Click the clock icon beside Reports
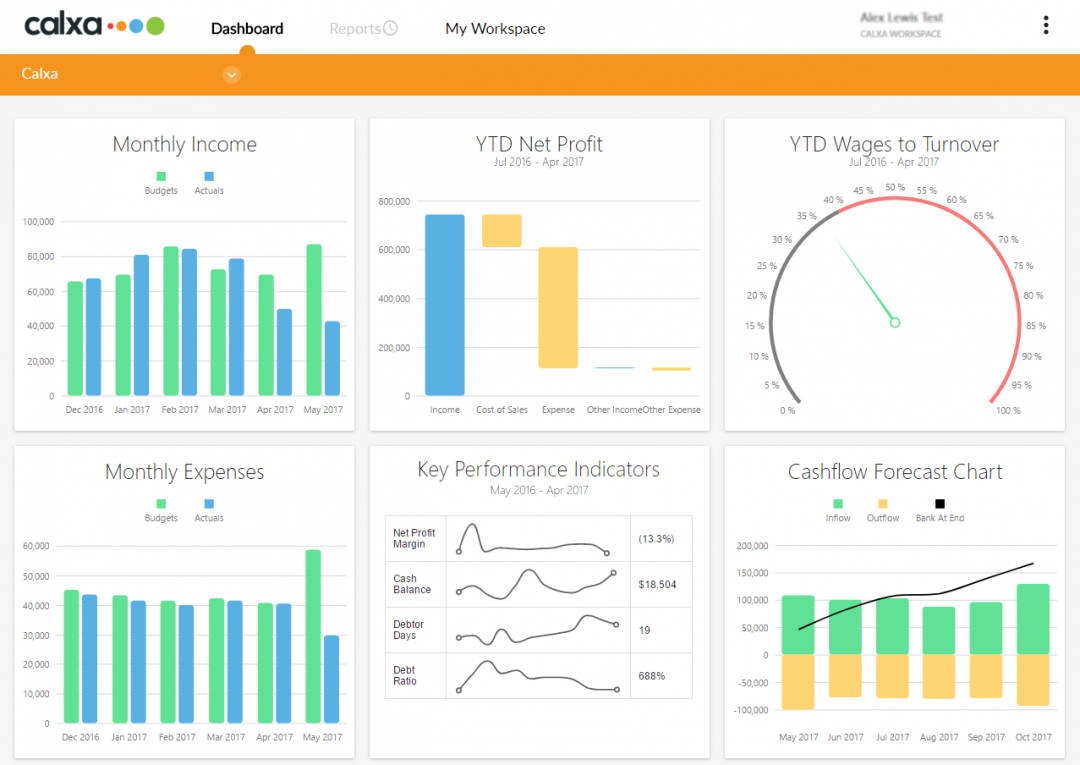Image resolution: width=1080 pixels, height=765 pixels. click(x=390, y=28)
